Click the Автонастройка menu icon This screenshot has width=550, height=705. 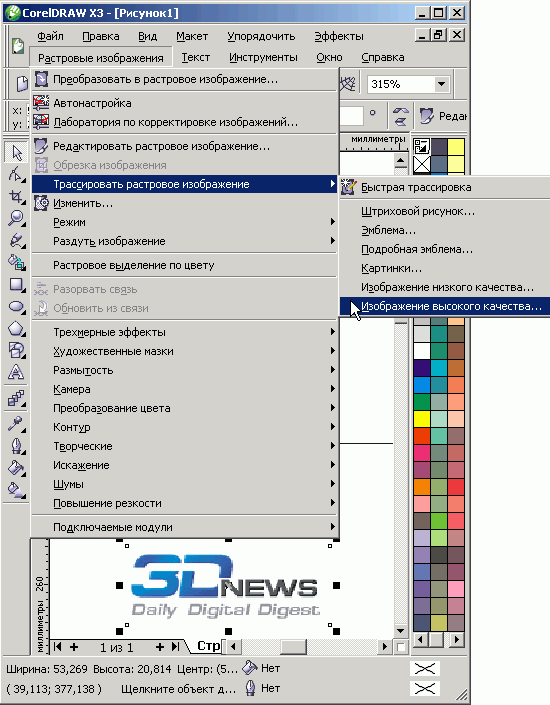click(x=41, y=103)
